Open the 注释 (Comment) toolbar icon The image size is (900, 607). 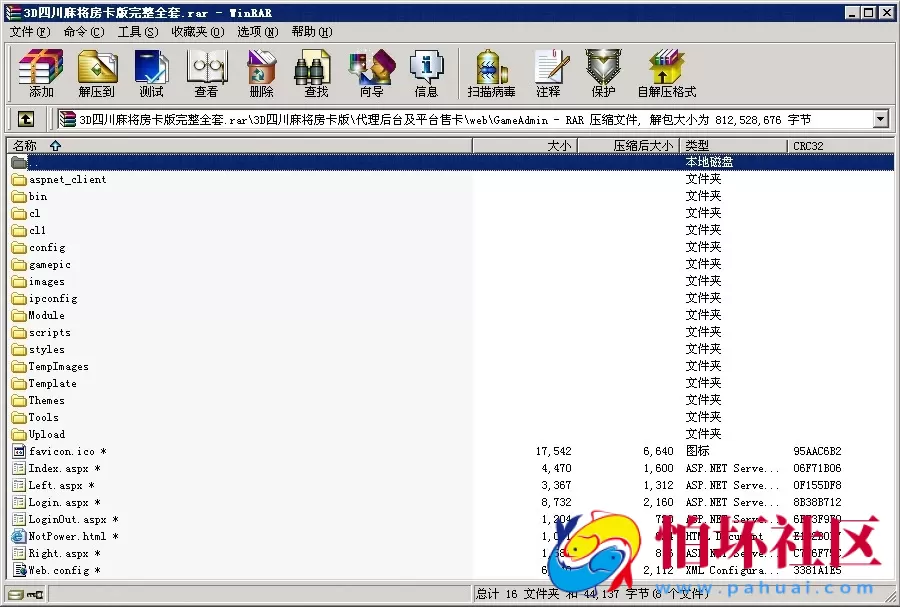[x=551, y=73]
